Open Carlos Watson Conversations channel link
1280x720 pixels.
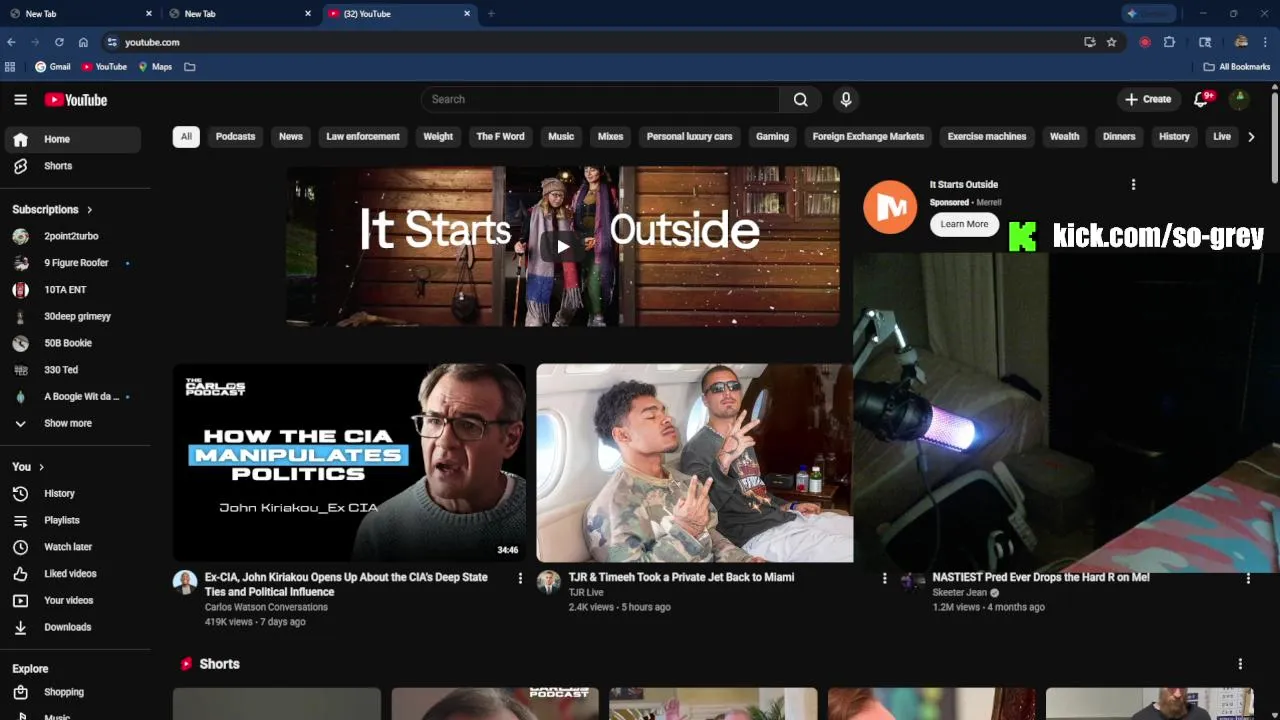coord(266,607)
